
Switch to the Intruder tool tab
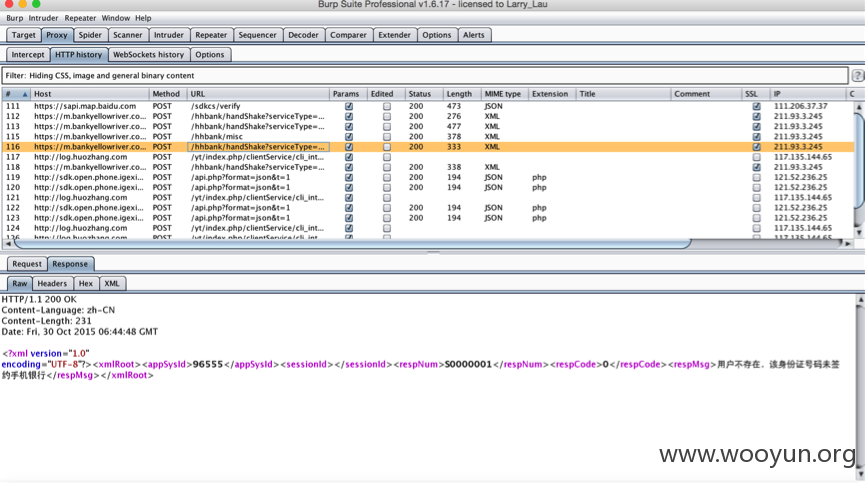pyautogui.click(x=168, y=35)
